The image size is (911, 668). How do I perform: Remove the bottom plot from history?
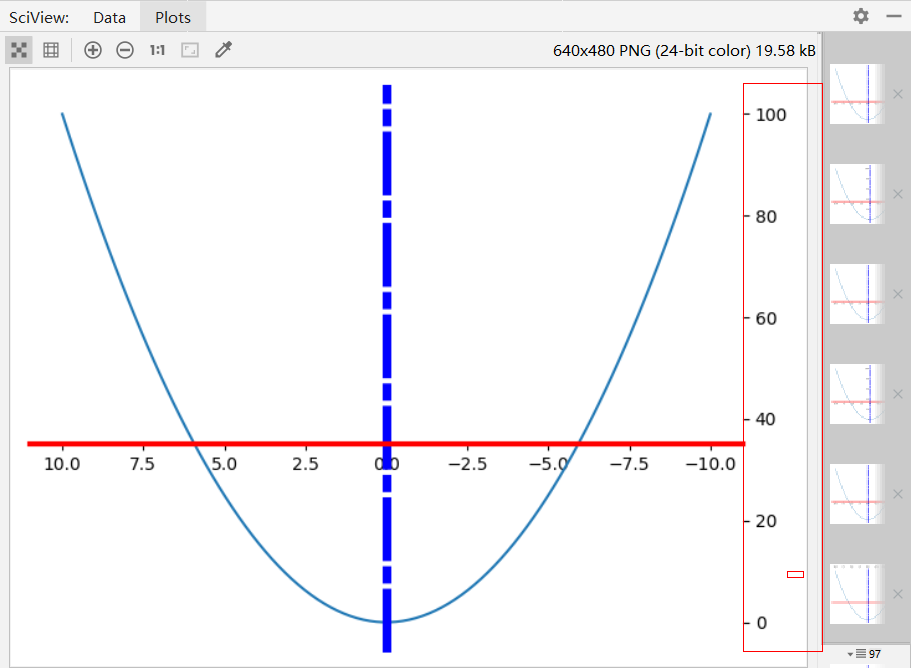click(x=898, y=594)
